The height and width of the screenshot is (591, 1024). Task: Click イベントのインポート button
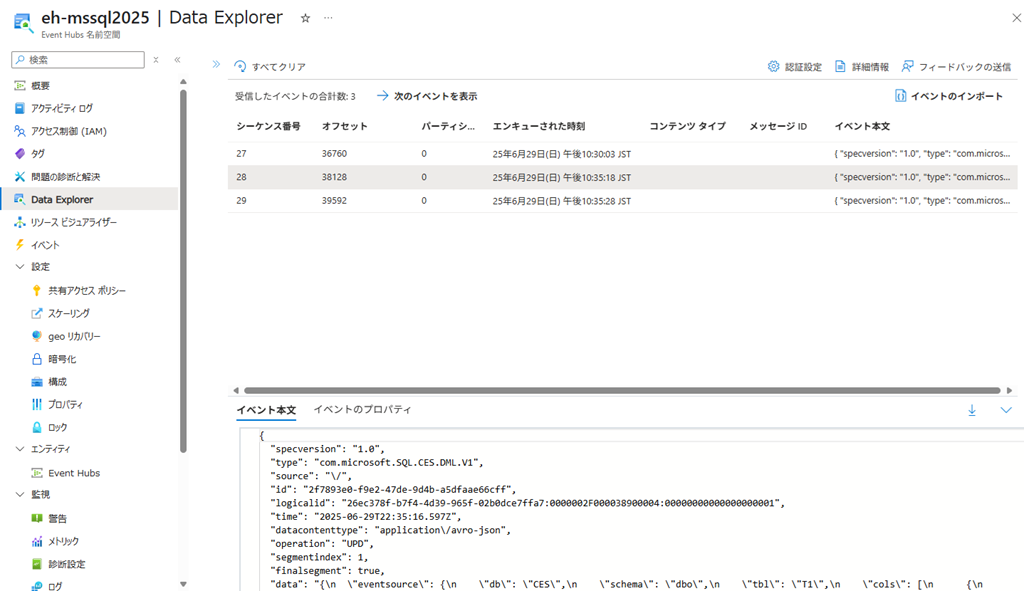(948, 96)
